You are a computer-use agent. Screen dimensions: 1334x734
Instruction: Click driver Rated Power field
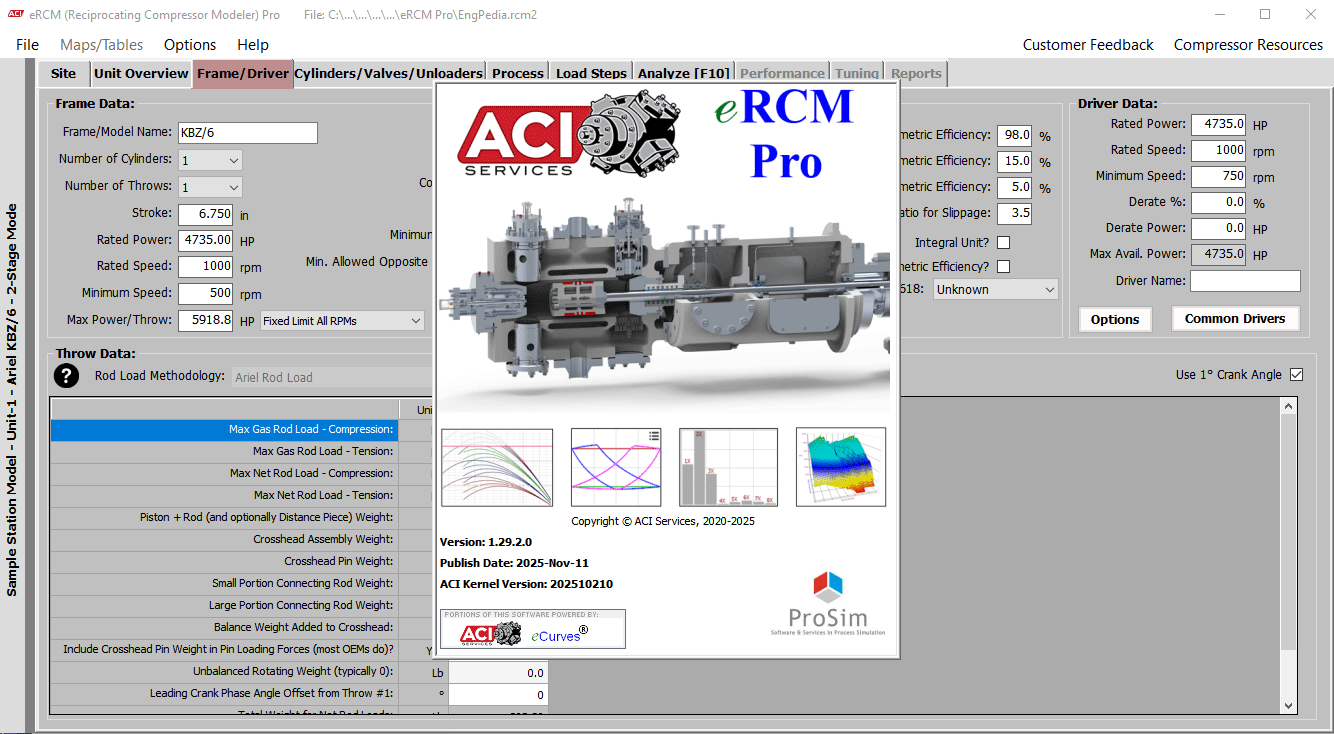point(1218,124)
